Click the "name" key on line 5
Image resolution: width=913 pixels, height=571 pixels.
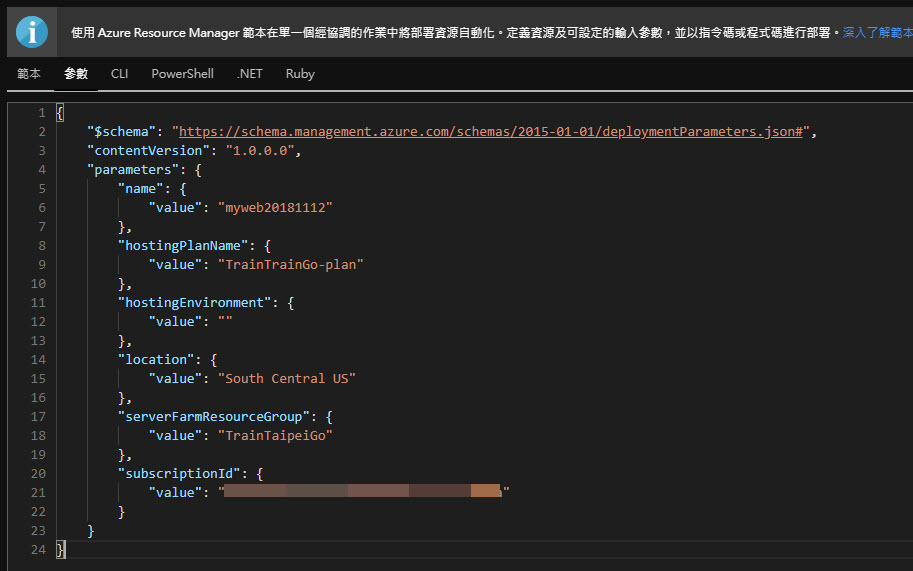(x=140, y=189)
